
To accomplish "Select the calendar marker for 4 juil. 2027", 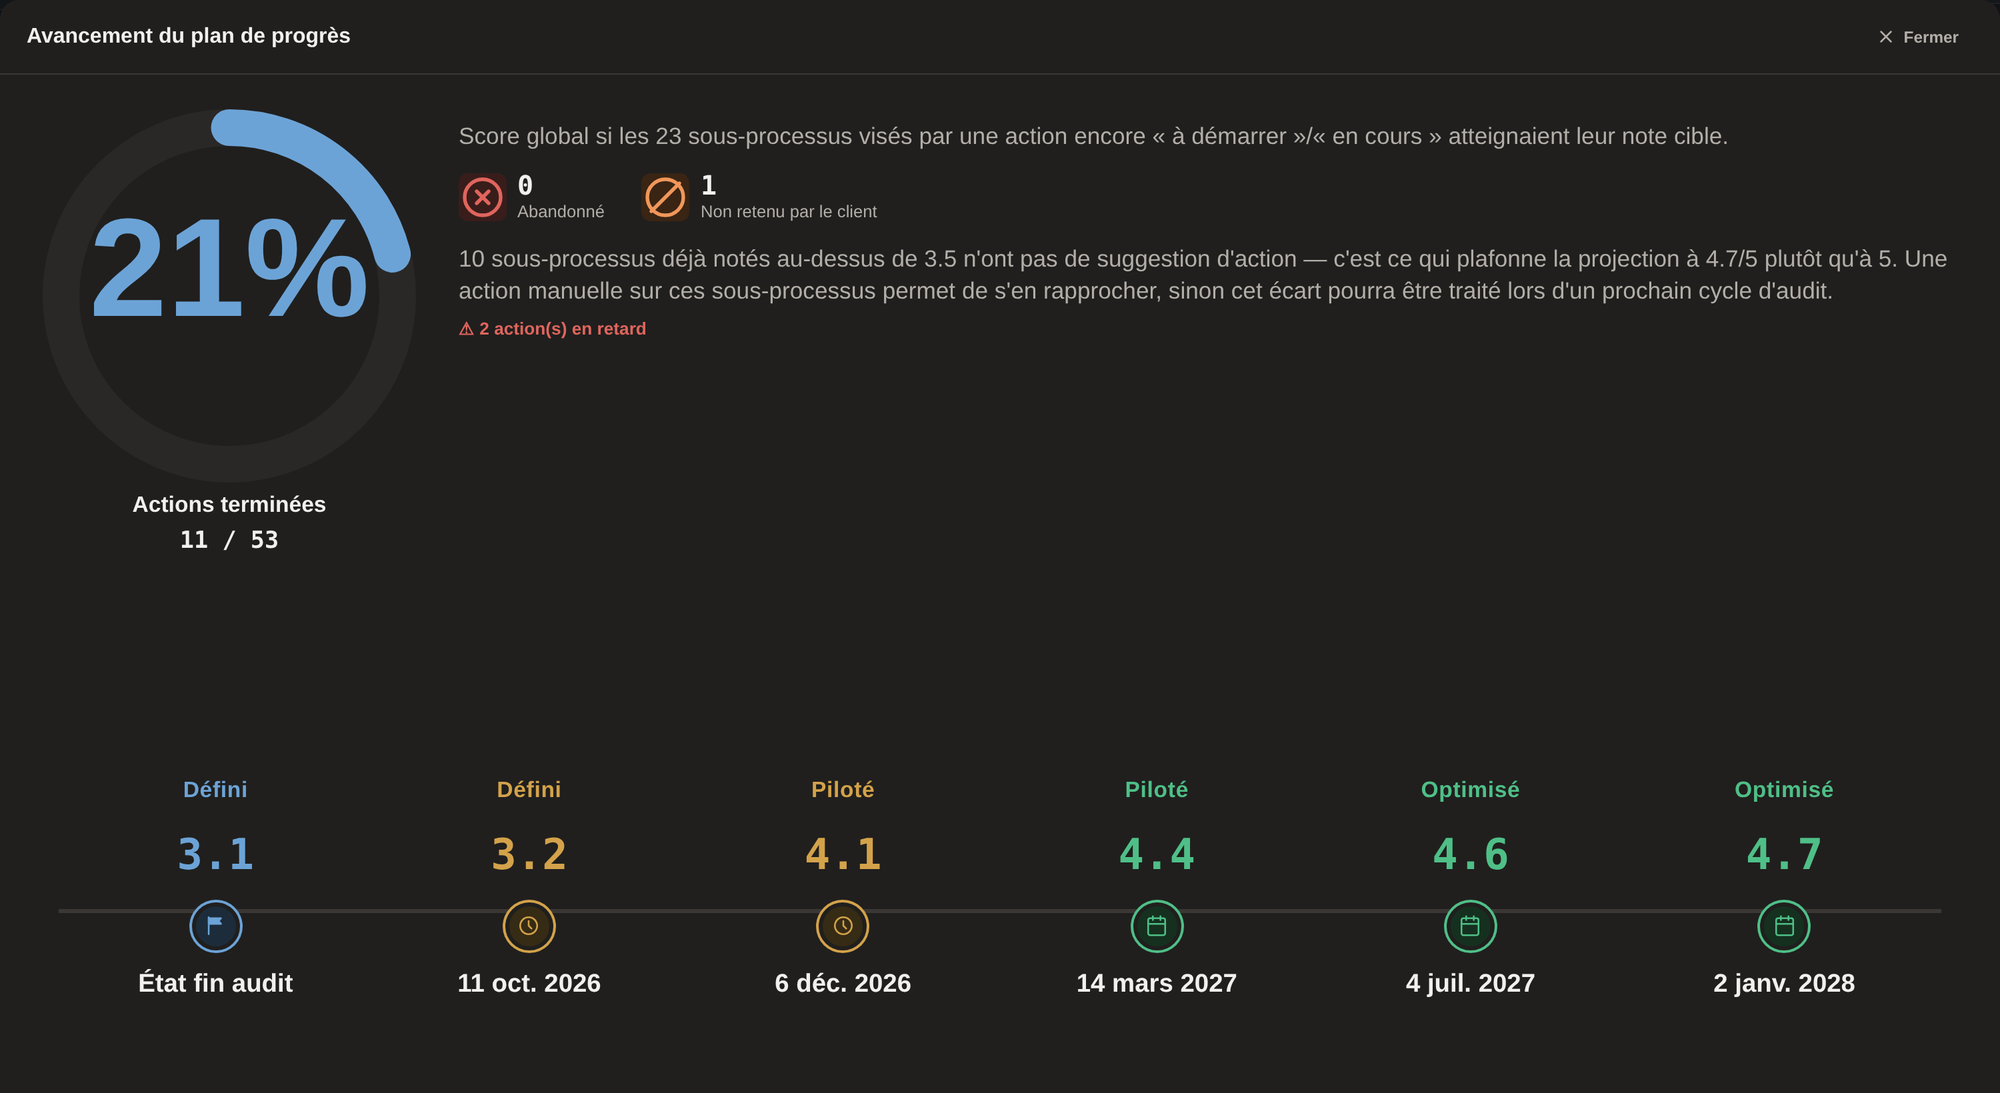I will 1470,926.
